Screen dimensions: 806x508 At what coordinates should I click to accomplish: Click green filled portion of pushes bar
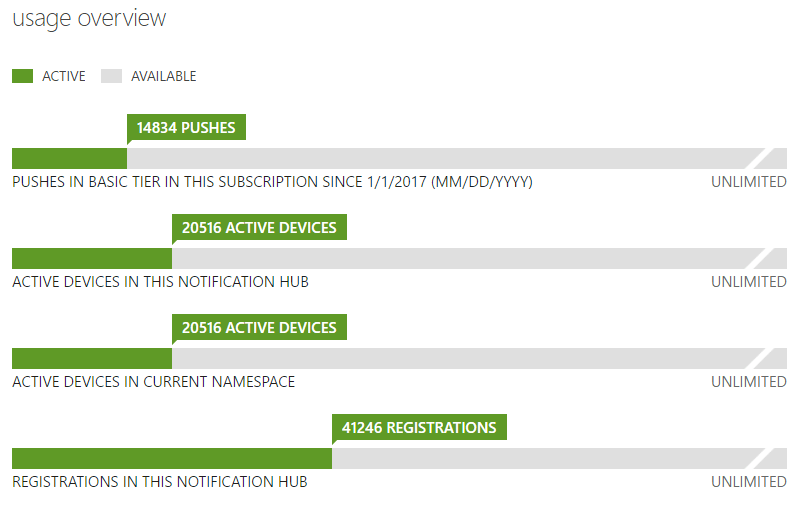coord(69,158)
